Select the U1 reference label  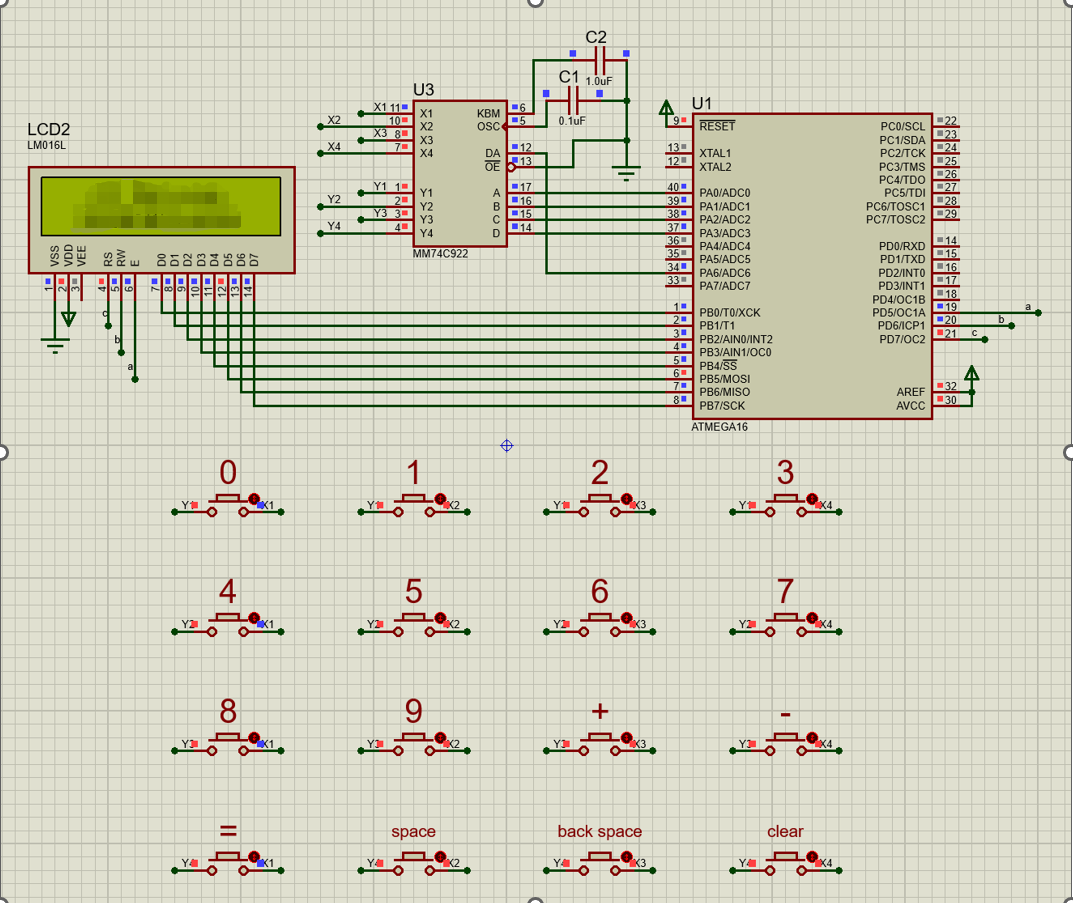pos(701,103)
